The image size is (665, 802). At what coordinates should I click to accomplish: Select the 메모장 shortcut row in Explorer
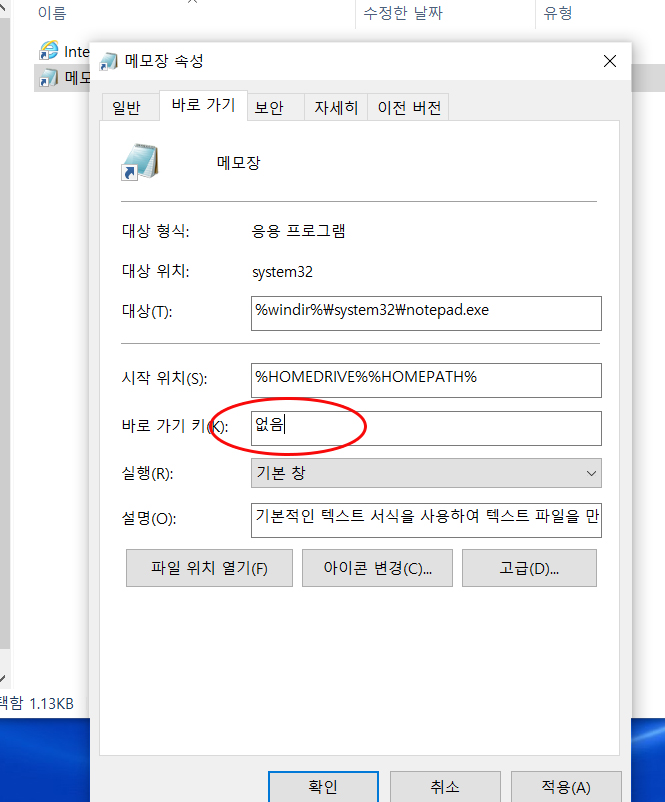(x=64, y=78)
